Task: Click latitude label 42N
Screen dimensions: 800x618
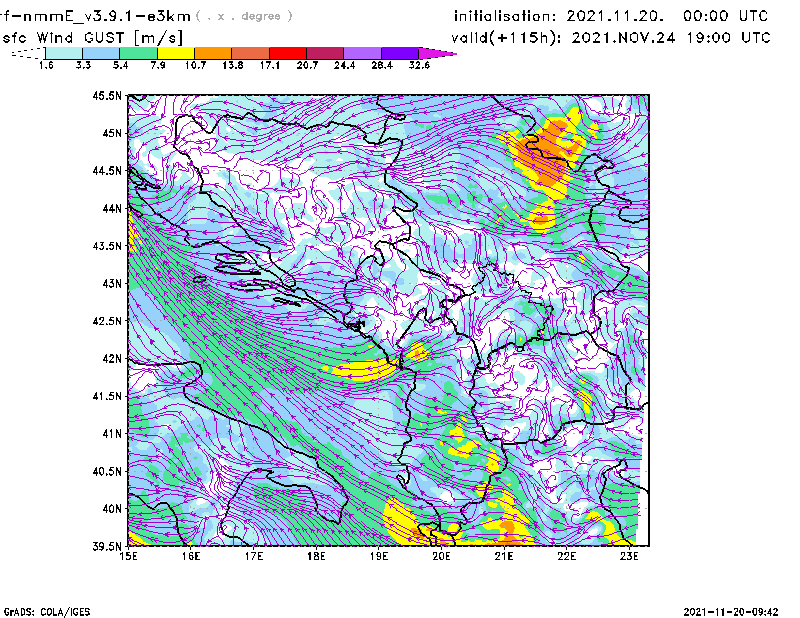Action: pos(112,359)
